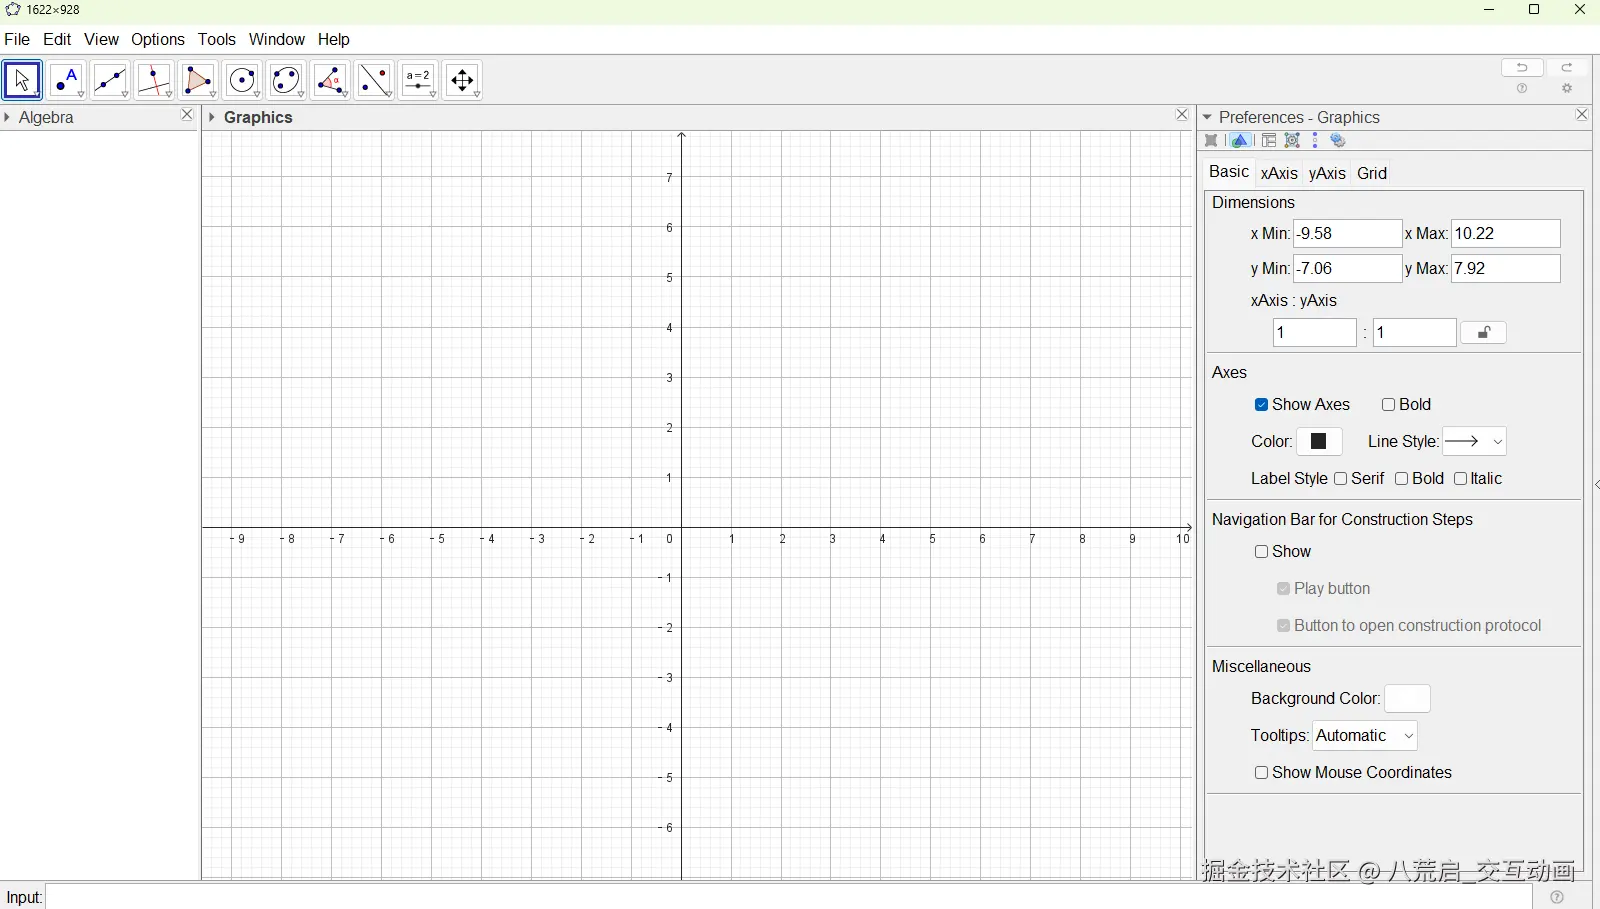1600x909 pixels.
Task: Click the x Min field
Action: click(x=1348, y=234)
